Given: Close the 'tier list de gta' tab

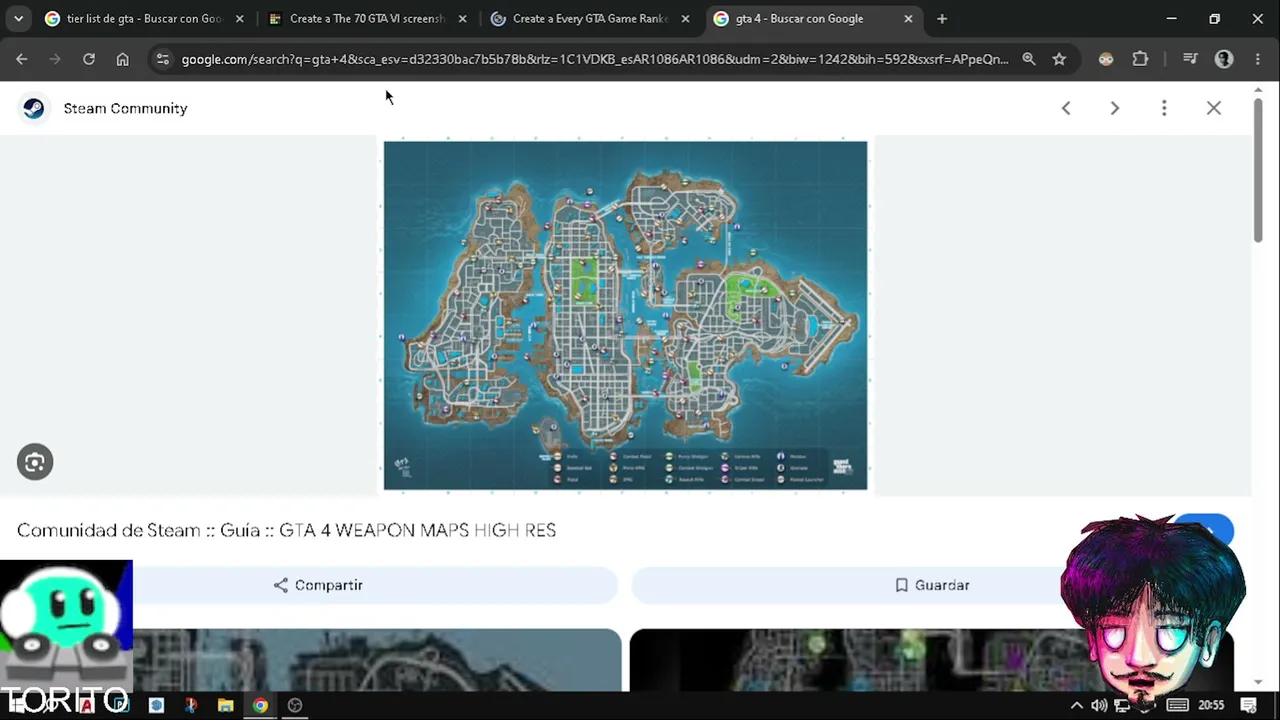Looking at the screenshot, I should point(239,18).
